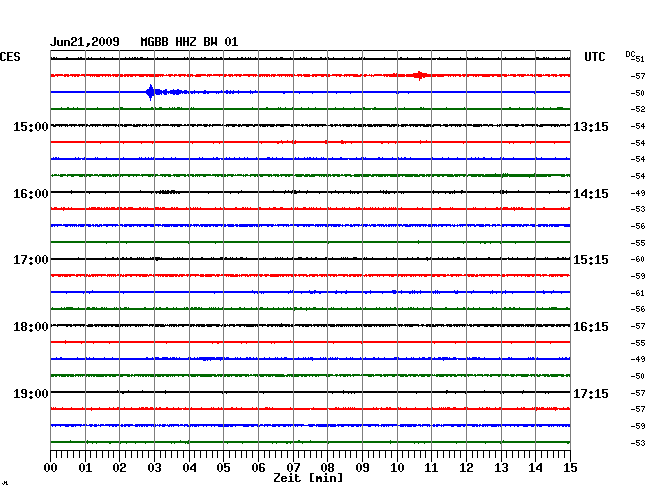
Task: Click the Zeit [min] axis title
Action: pos(308,478)
